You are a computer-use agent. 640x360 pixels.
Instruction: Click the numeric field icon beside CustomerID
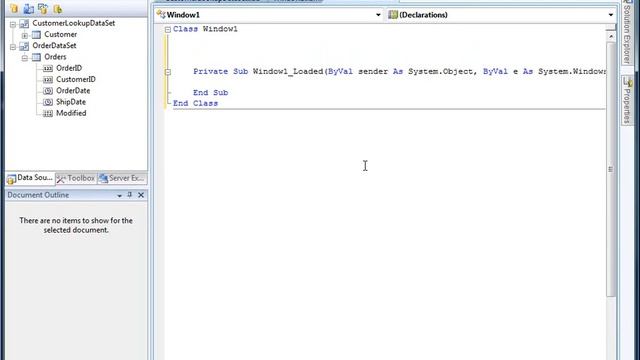coord(48,80)
